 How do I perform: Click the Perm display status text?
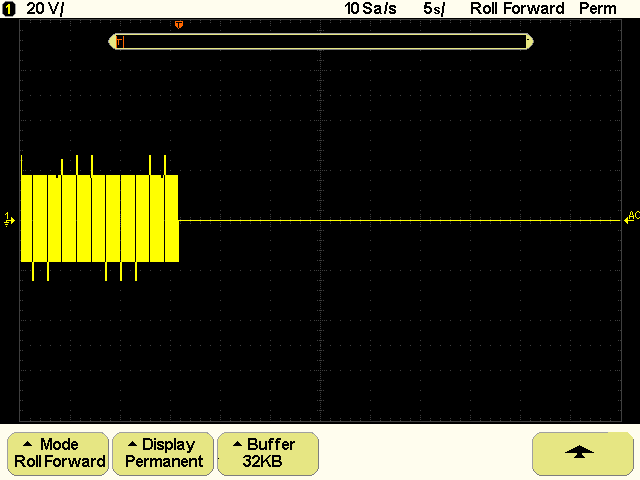(x=598, y=9)
